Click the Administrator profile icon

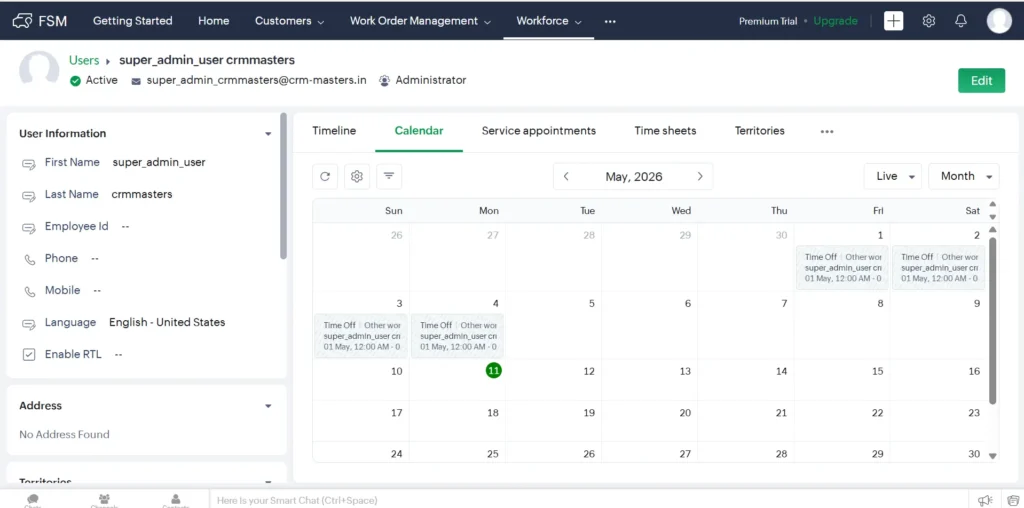tap(385, 81)
